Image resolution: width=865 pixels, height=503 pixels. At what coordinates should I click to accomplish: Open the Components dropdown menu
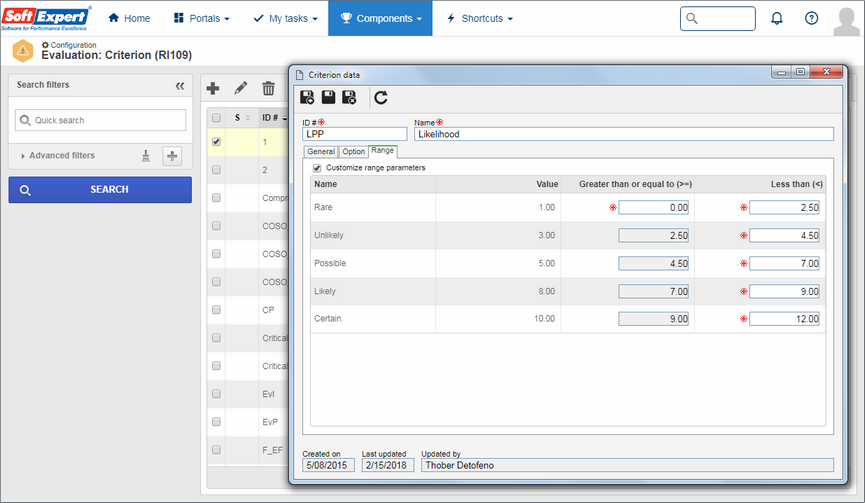tap(381, 18)
